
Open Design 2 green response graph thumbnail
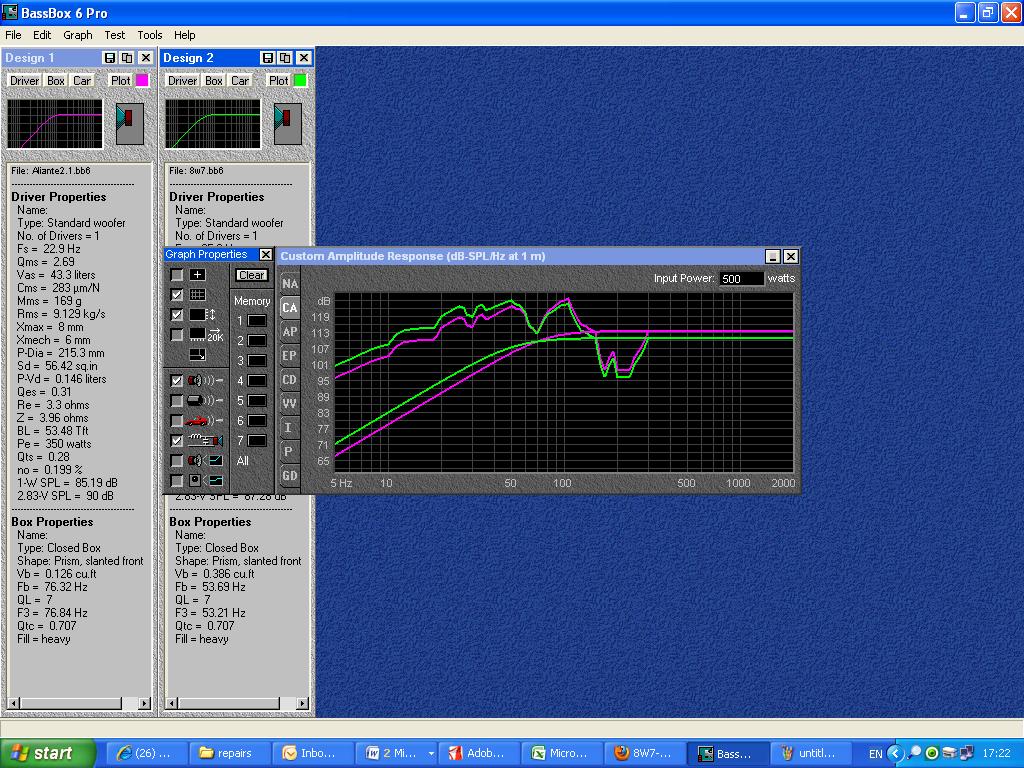point(213,123)
